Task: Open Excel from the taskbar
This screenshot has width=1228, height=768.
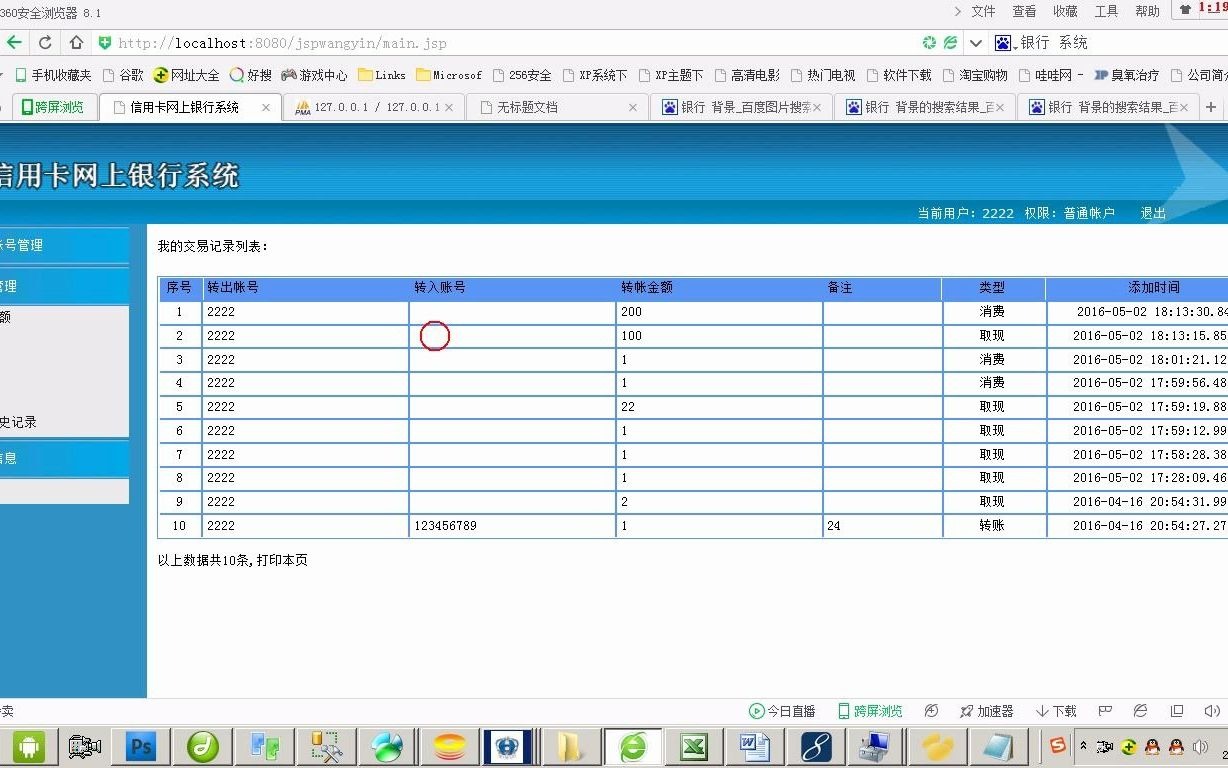Action: [694, 746]
